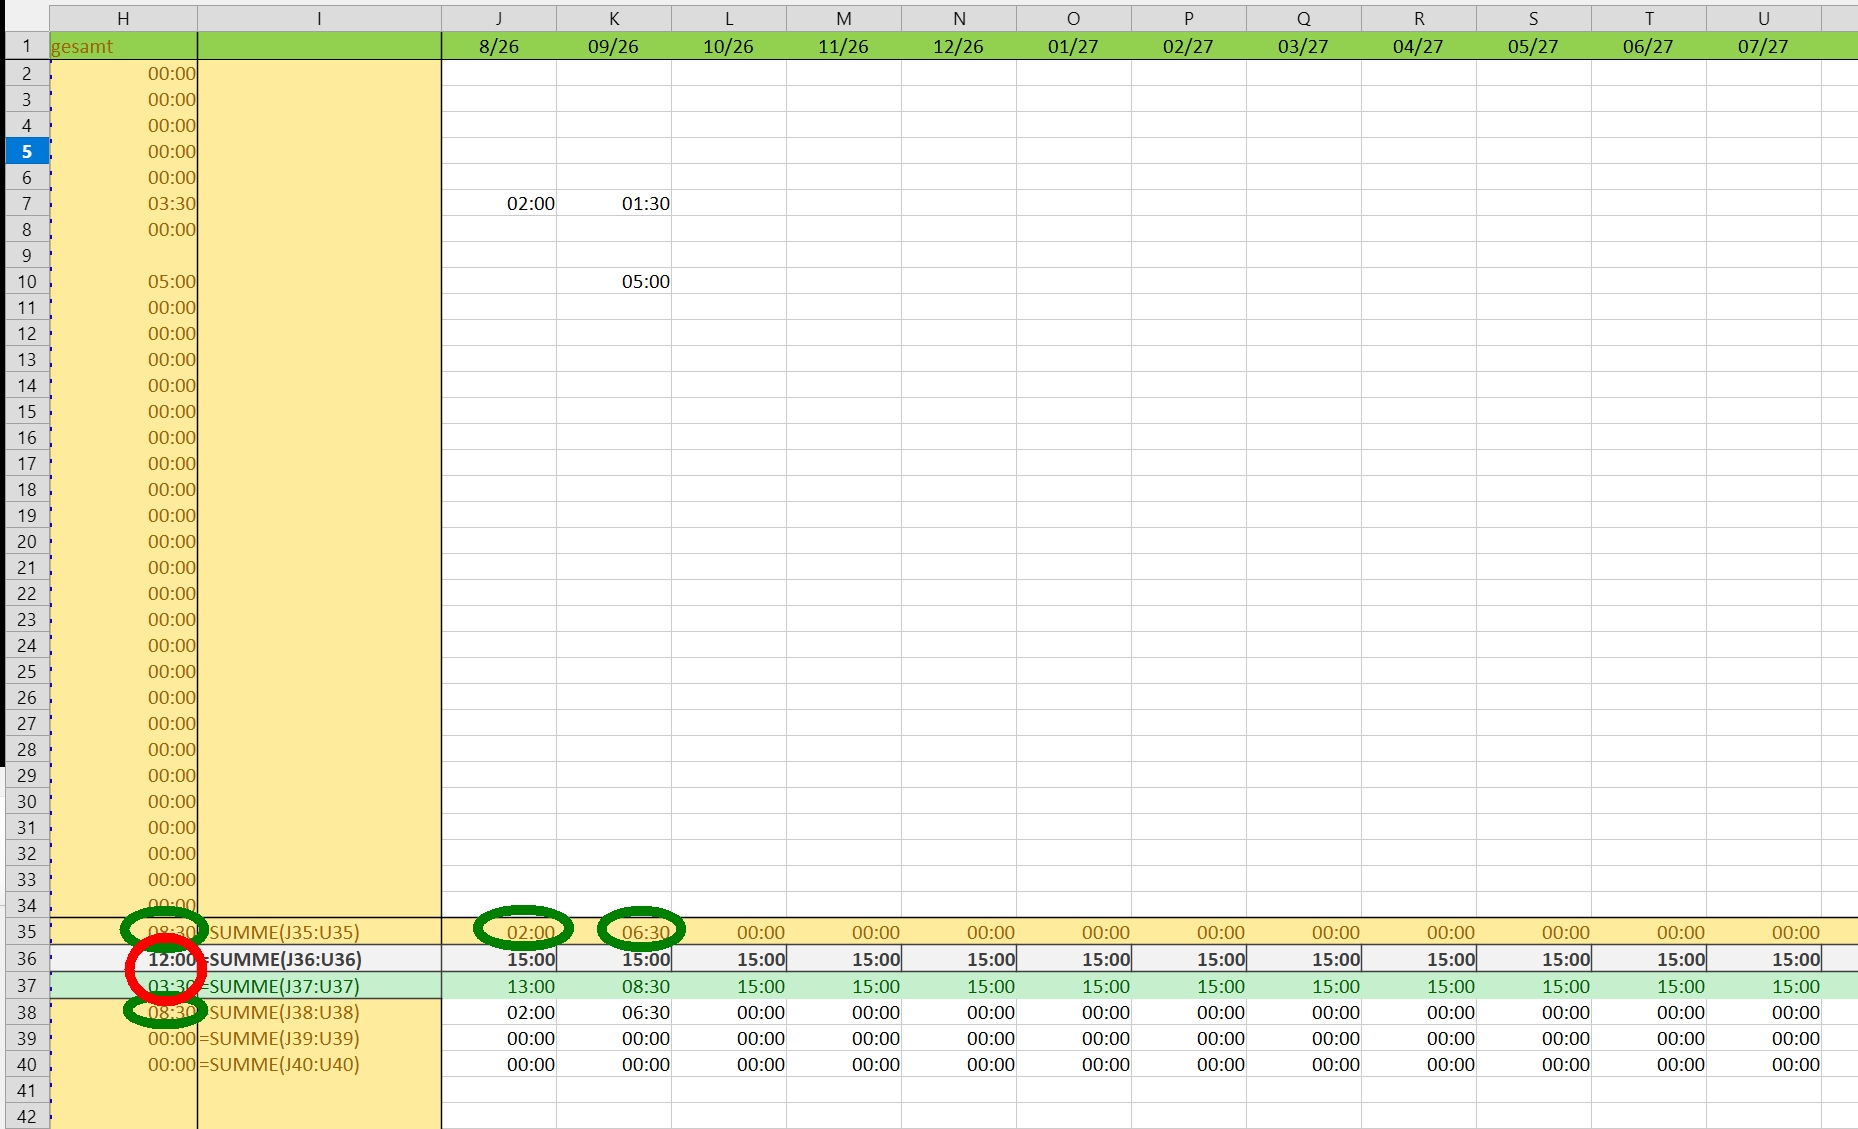
Task: Select cell K10 showing 05:00
Action: [x=614, y=281]
